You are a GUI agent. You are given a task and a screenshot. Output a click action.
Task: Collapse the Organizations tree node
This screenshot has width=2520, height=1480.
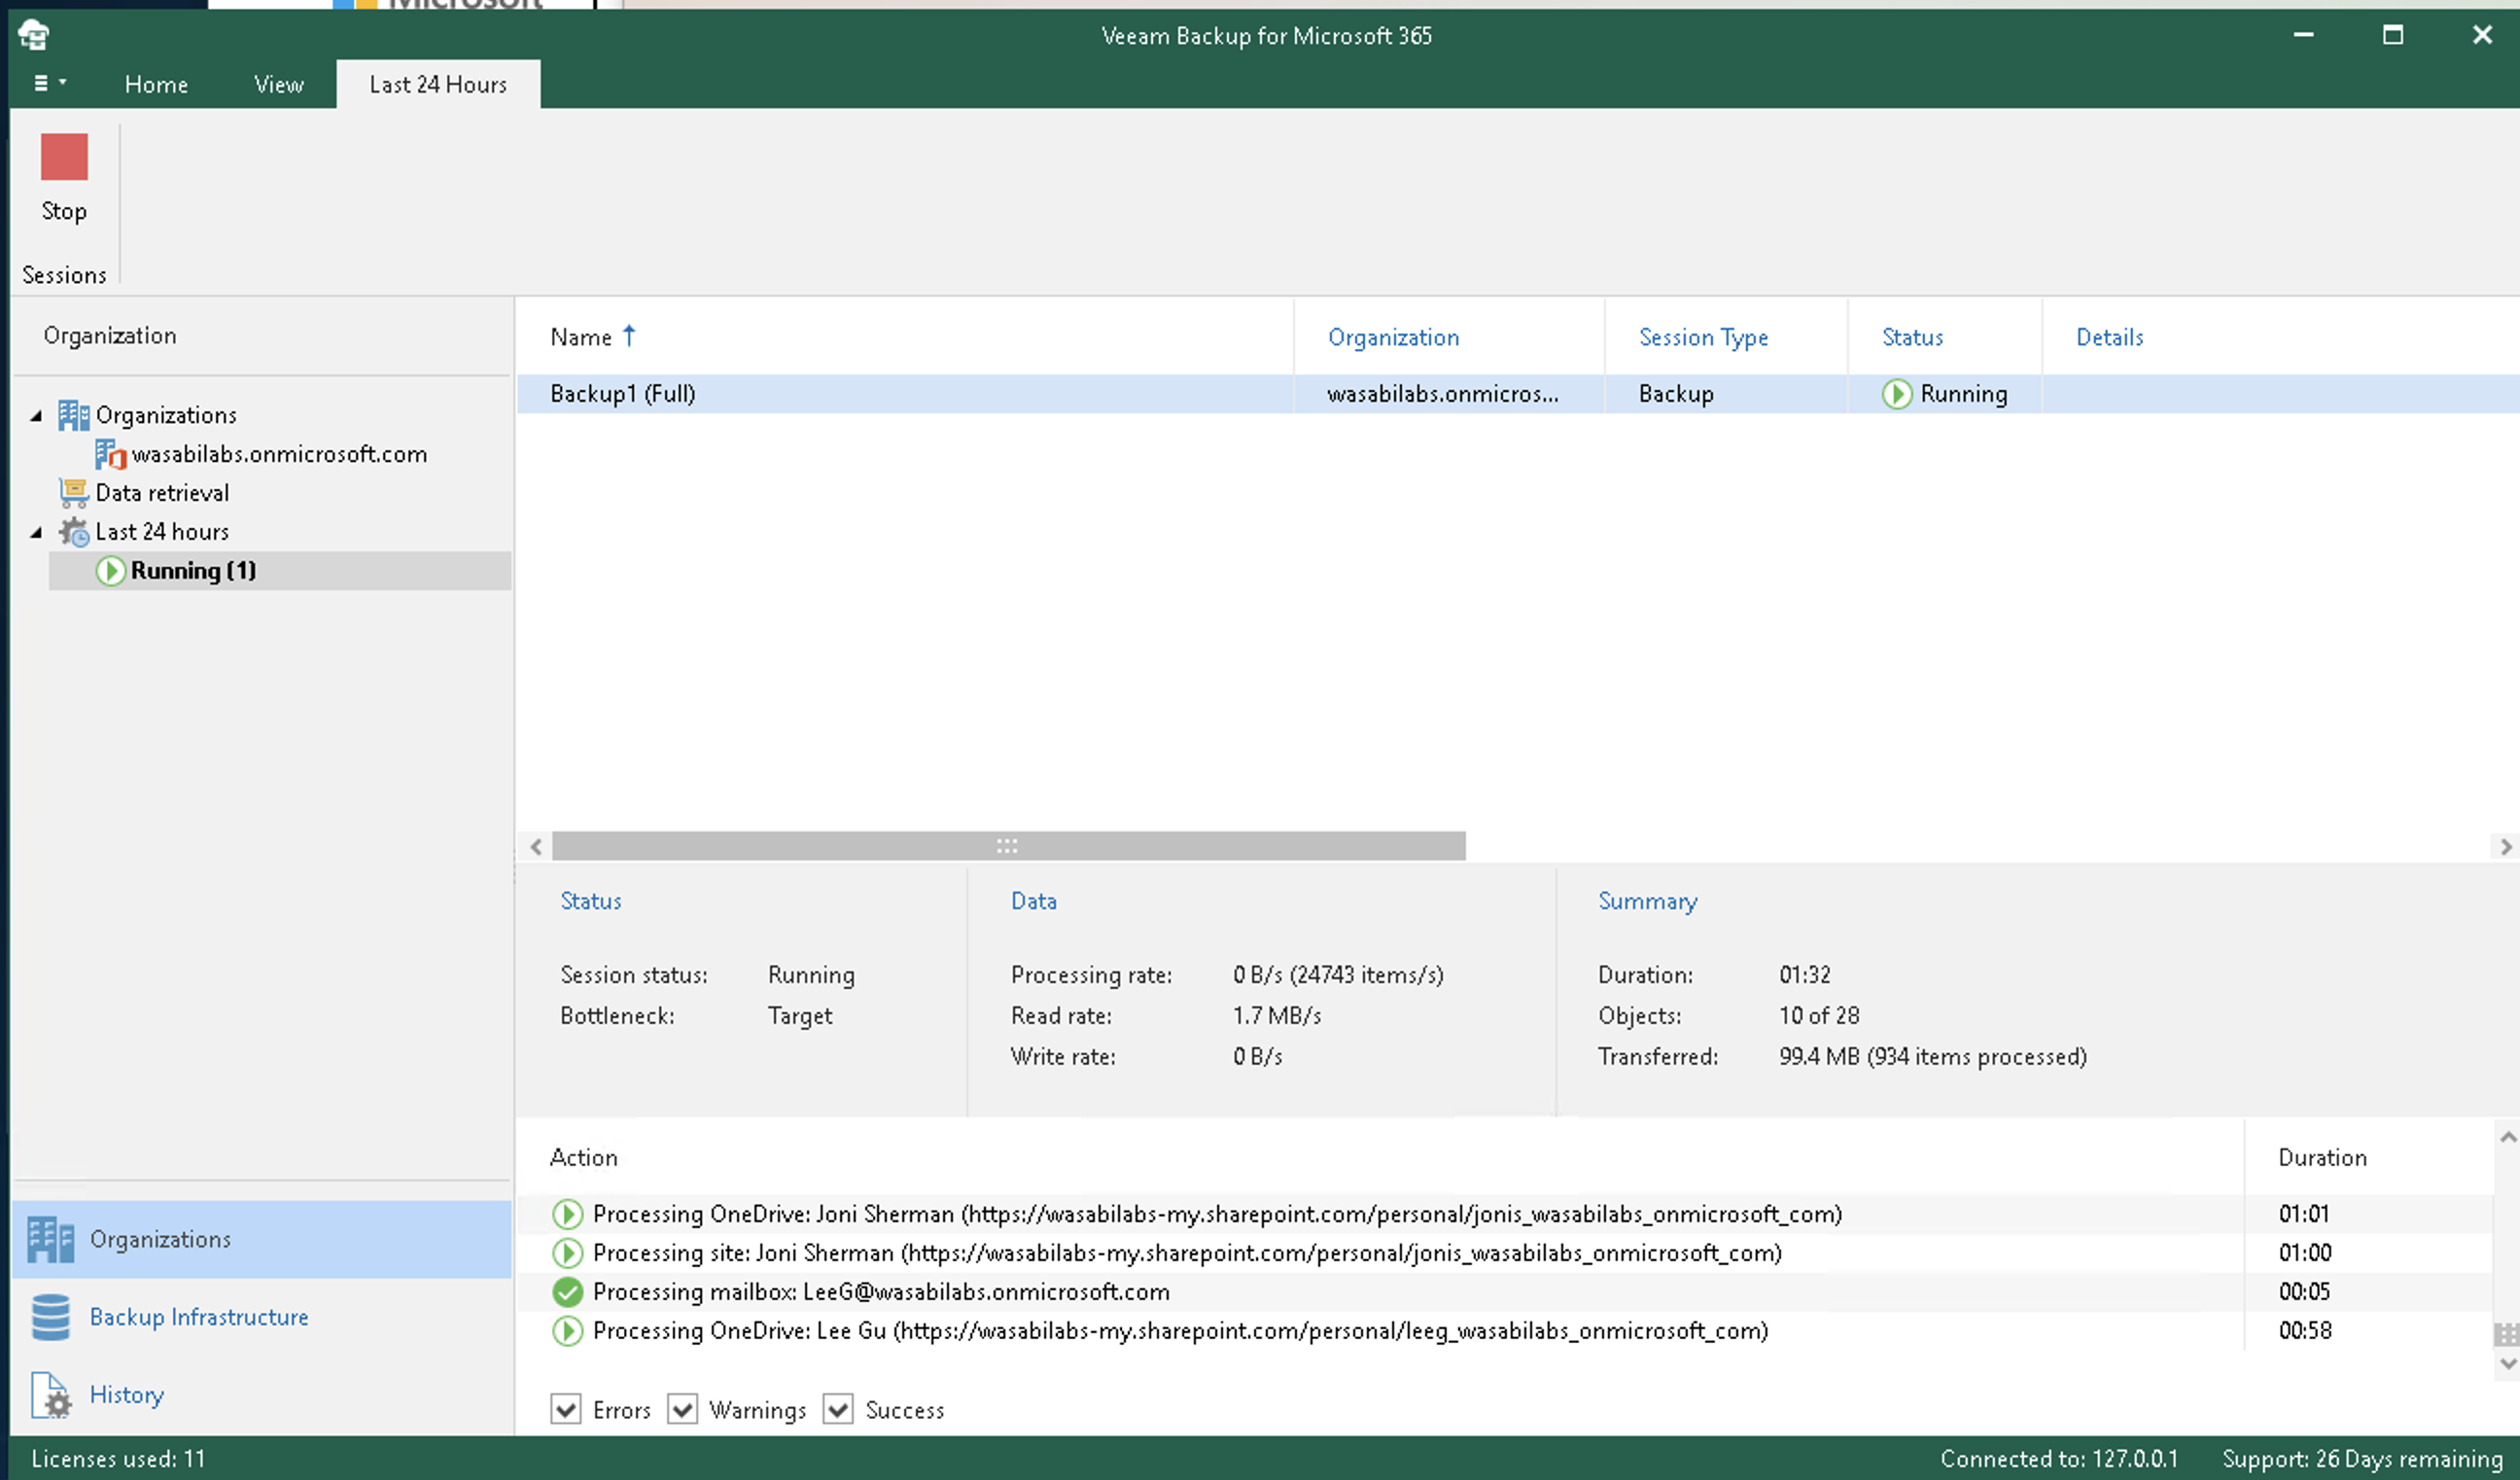click(36, 415)
